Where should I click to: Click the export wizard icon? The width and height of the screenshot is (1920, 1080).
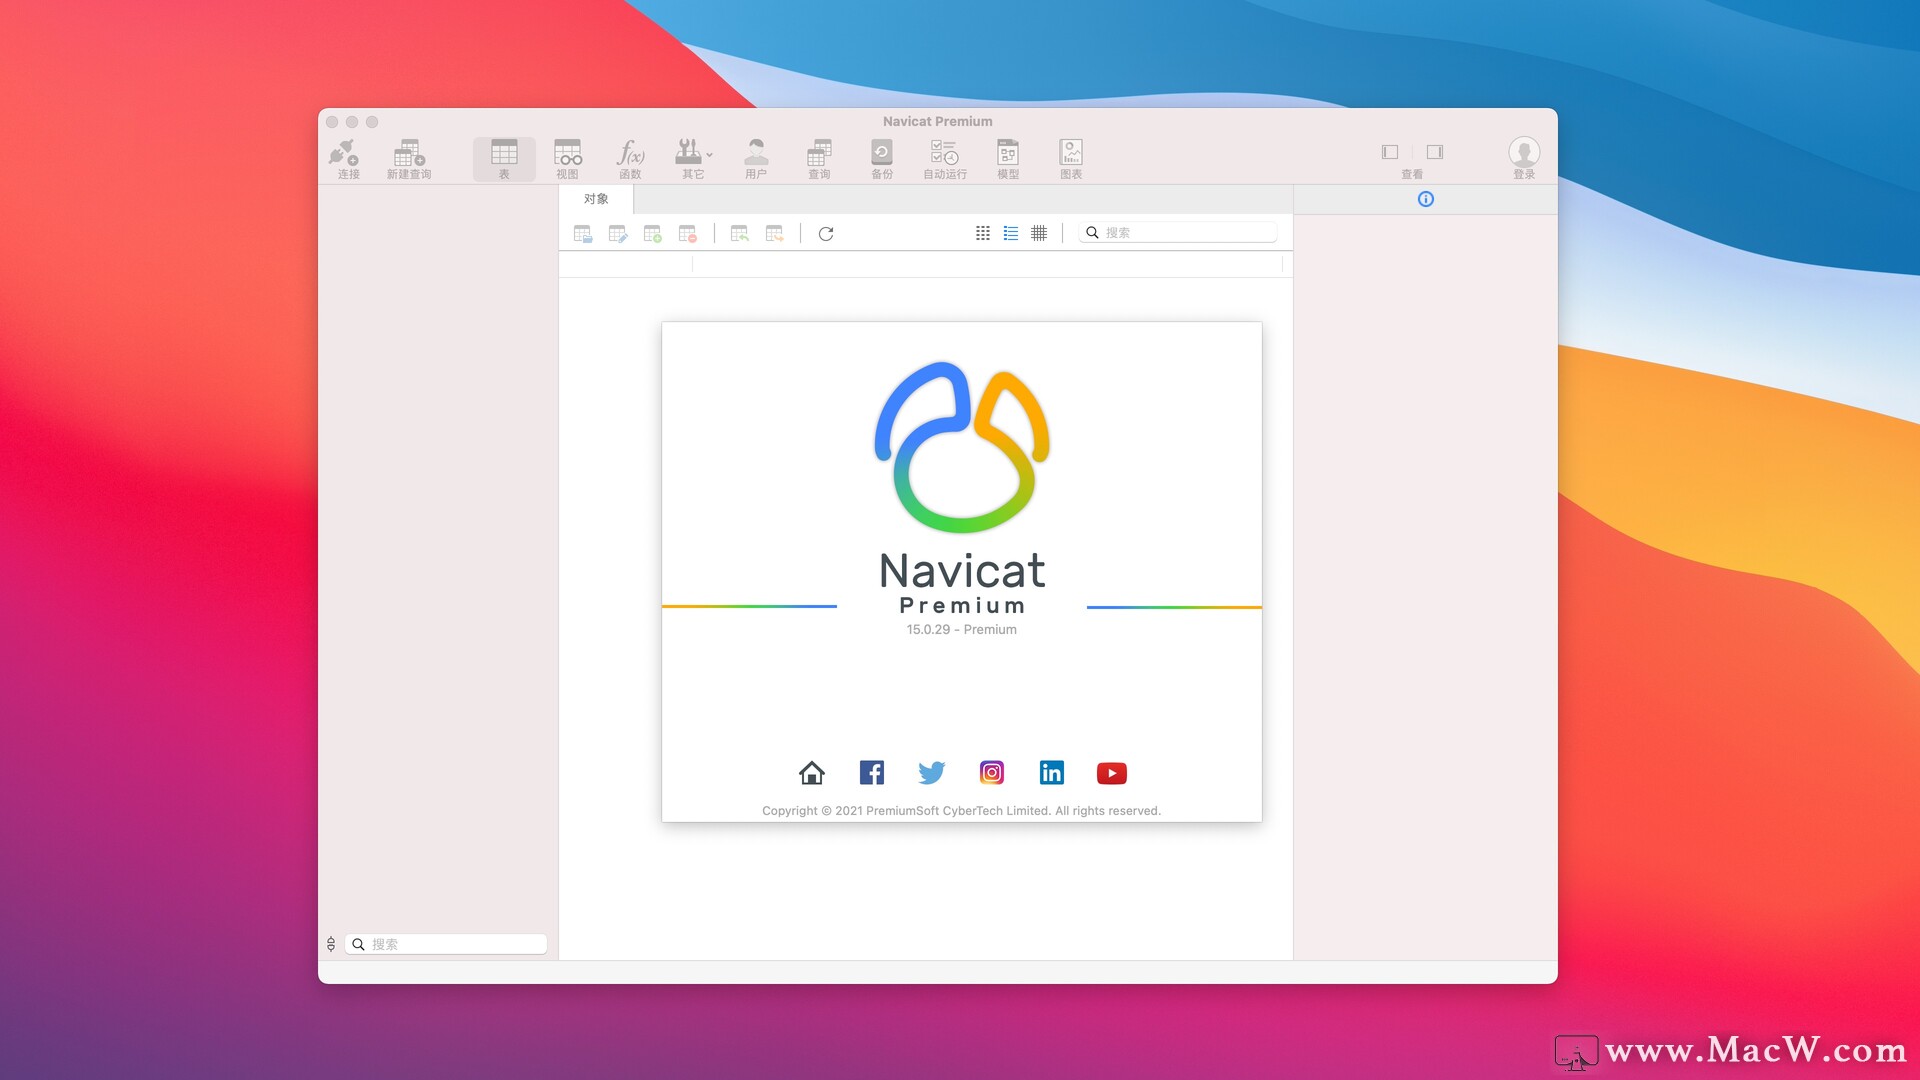click(x=775, y=233)
